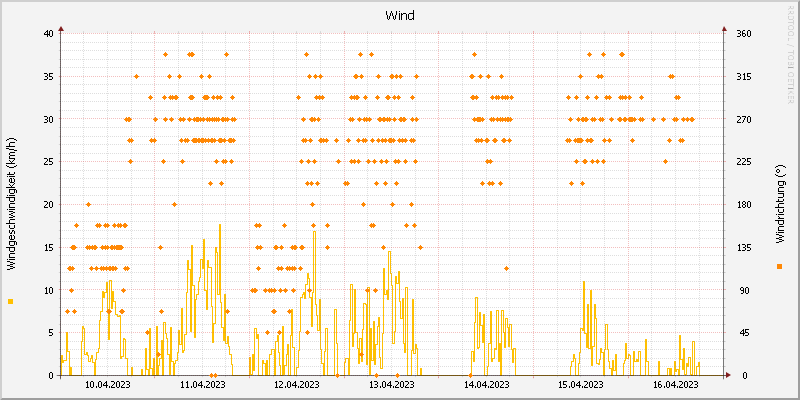The width and height of the screenshot is (800, 400).
Task: Click the right axis value 180
Action: [x=744, y=205]
